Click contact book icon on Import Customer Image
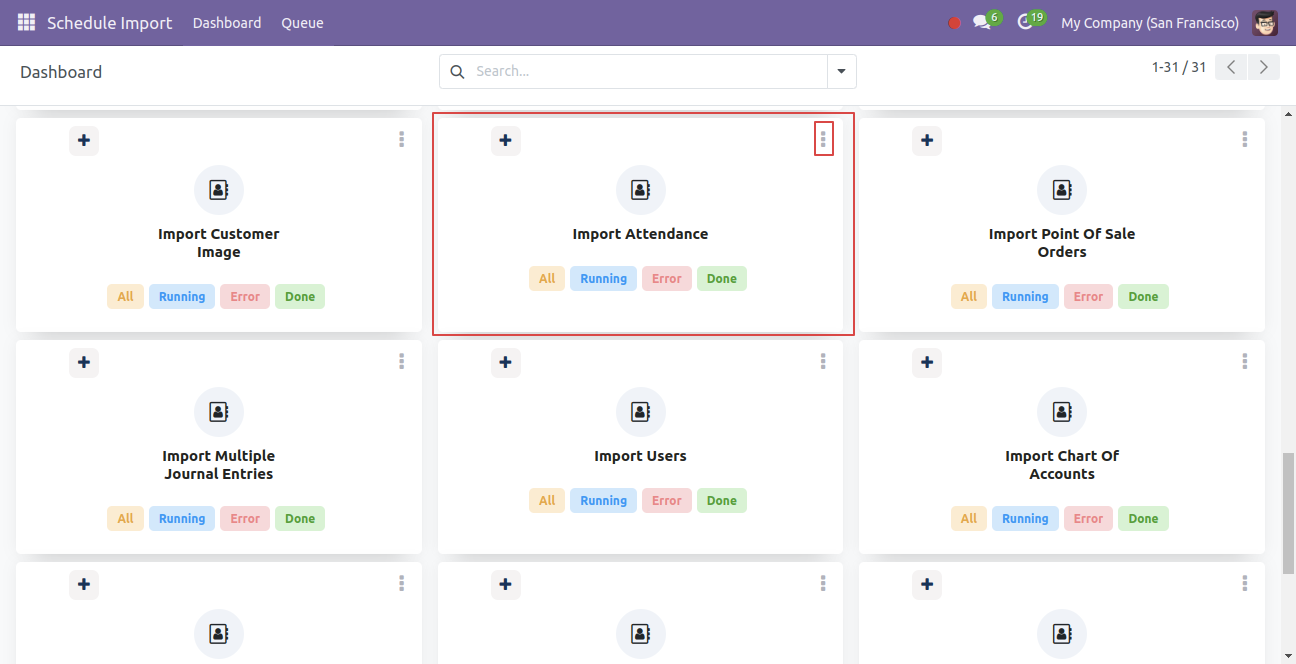This screenshot has width=1296, height=664. click(x=219, y=190)
